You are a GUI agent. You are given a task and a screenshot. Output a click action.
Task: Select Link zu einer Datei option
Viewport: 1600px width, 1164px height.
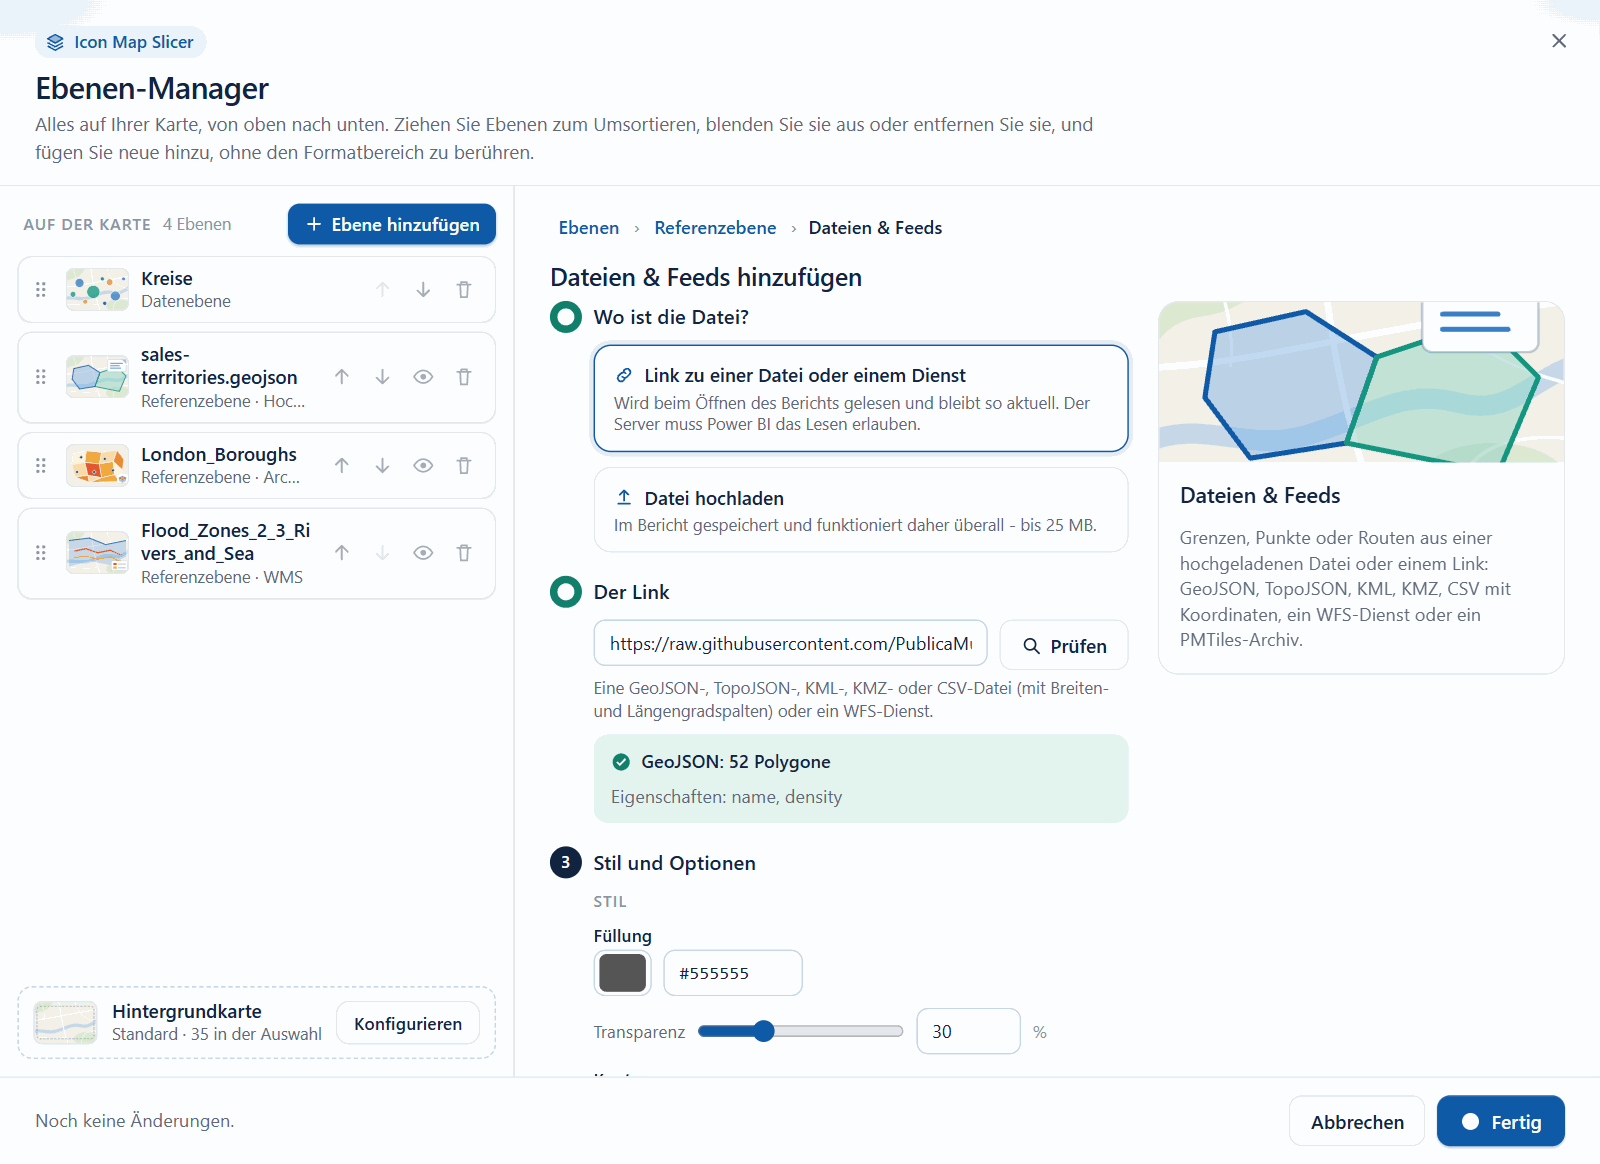tap(861, 398)
